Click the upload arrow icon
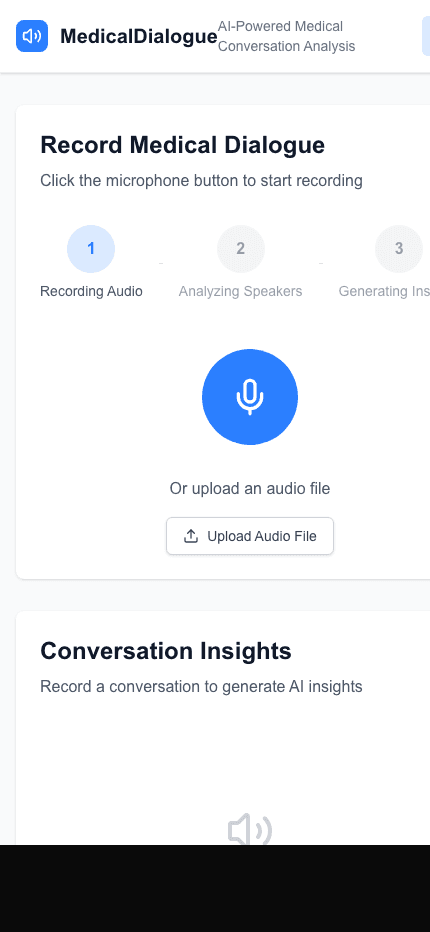The height and width of the screenshot is (932, 430). click(190, 536)
